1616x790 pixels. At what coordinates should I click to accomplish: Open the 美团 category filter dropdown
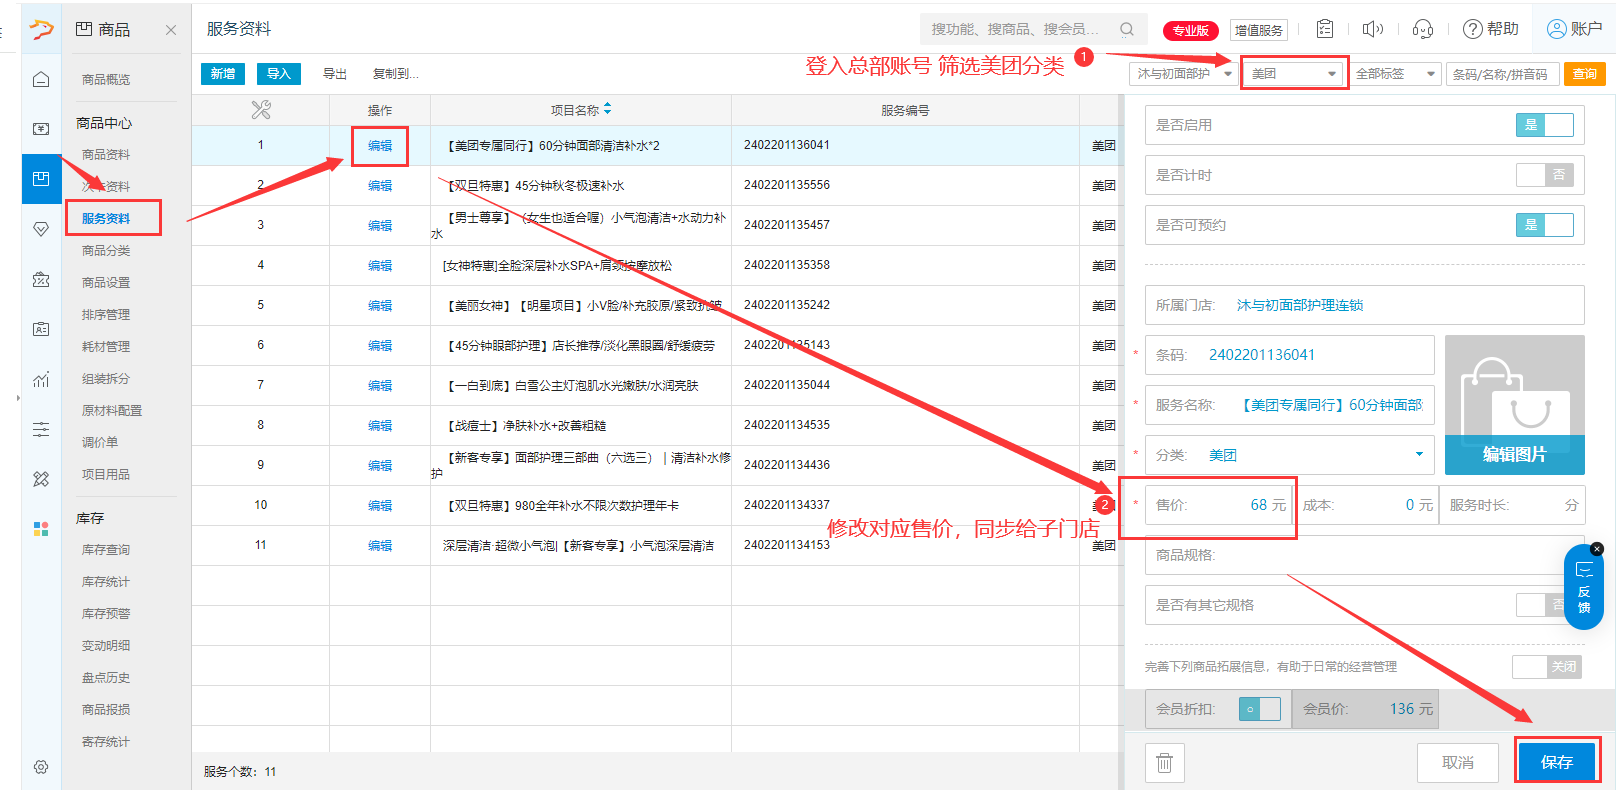(1293, 74)
